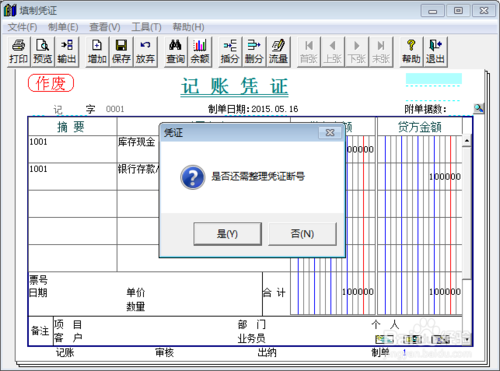The image size is (500, 371).
Task: Open the 文件(F) menu
Action: click(x=22, y=27)
